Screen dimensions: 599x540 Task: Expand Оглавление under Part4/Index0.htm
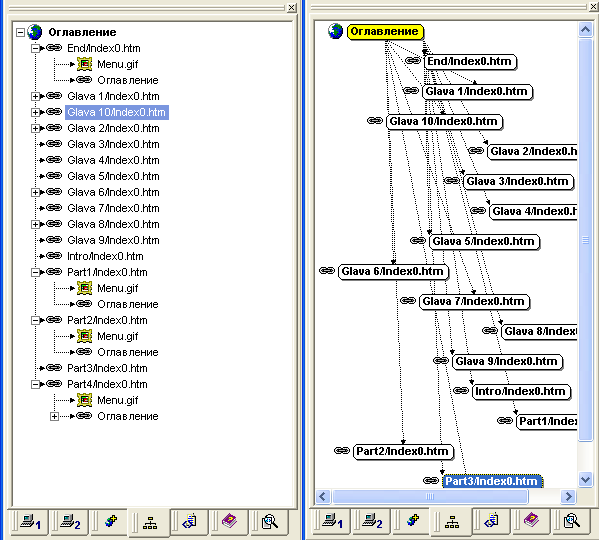pyautogui.click(x=54, y=416)
